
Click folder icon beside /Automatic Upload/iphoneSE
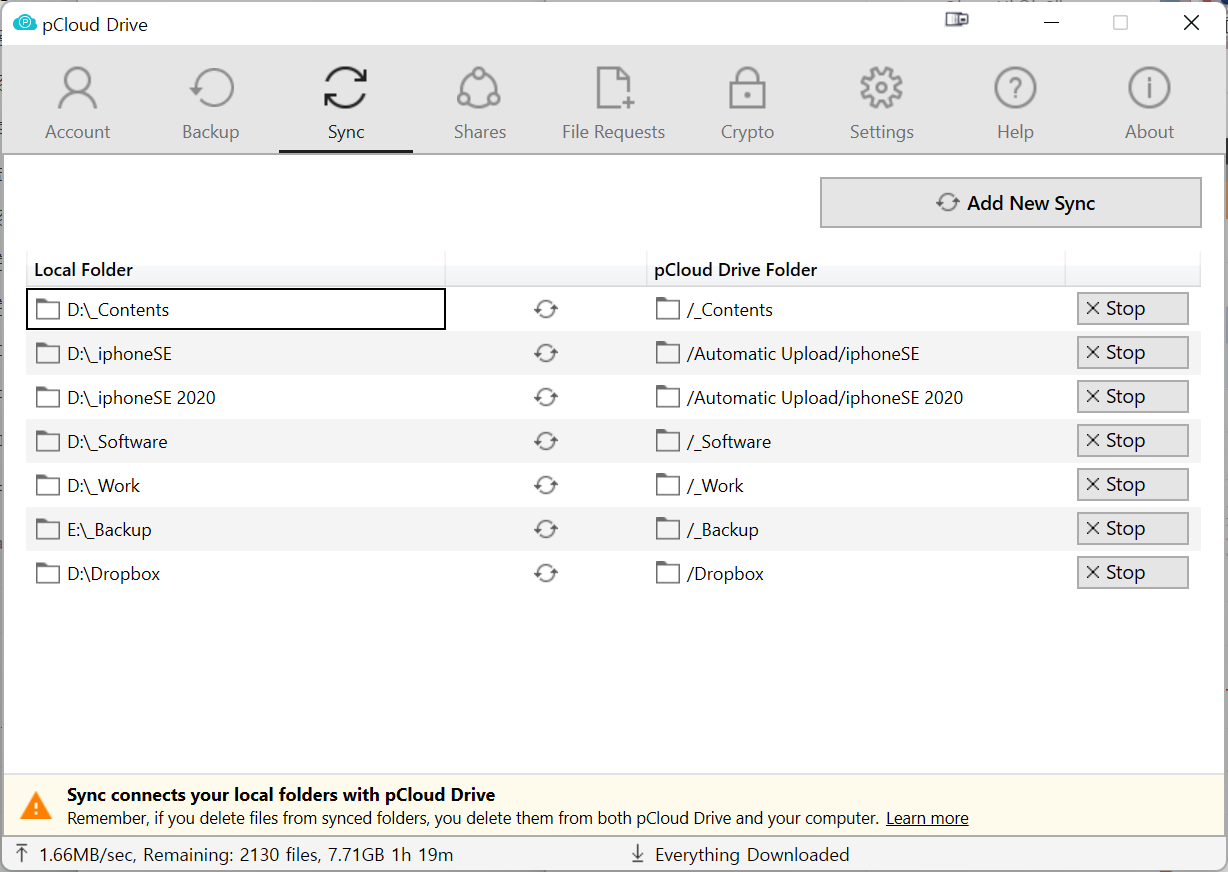click(x=668, y=353)
